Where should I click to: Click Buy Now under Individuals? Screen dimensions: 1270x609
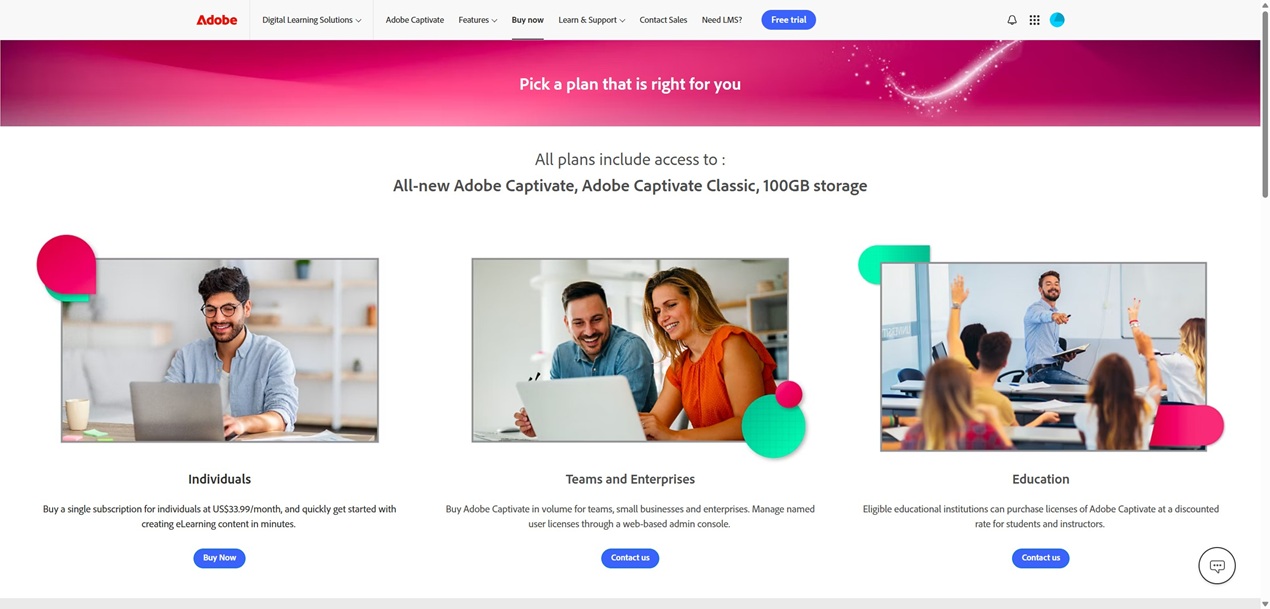[x=219, y=558]
